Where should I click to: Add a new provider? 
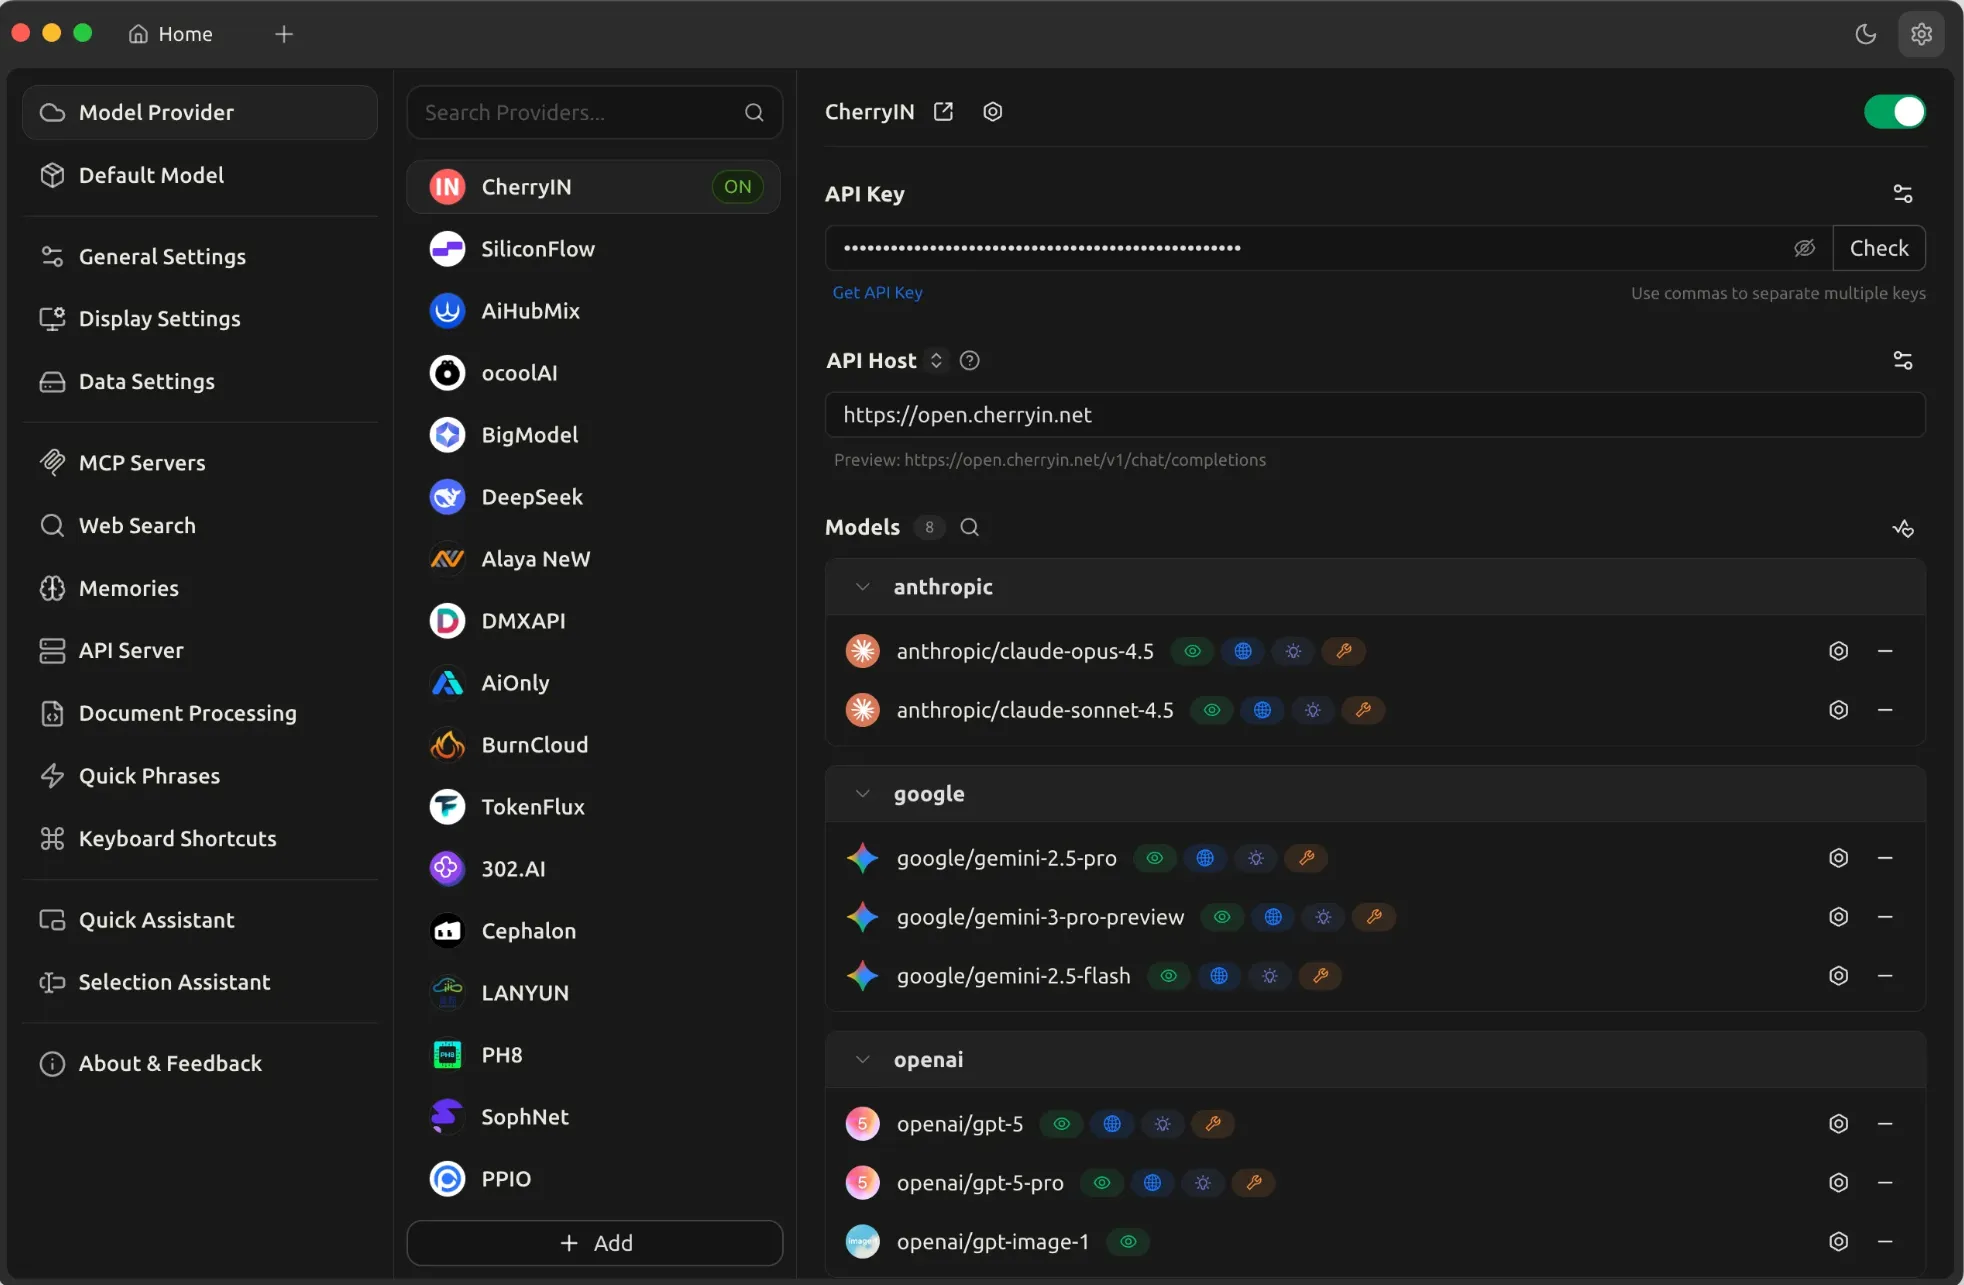pos(594,1243)
